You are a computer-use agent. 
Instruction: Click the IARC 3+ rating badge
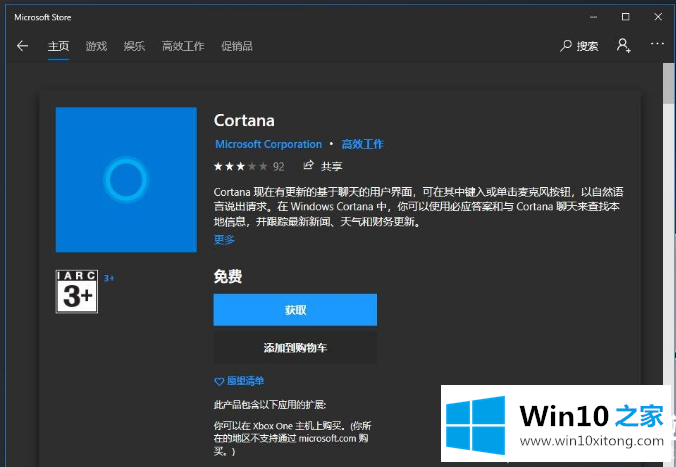click(77, 291)
